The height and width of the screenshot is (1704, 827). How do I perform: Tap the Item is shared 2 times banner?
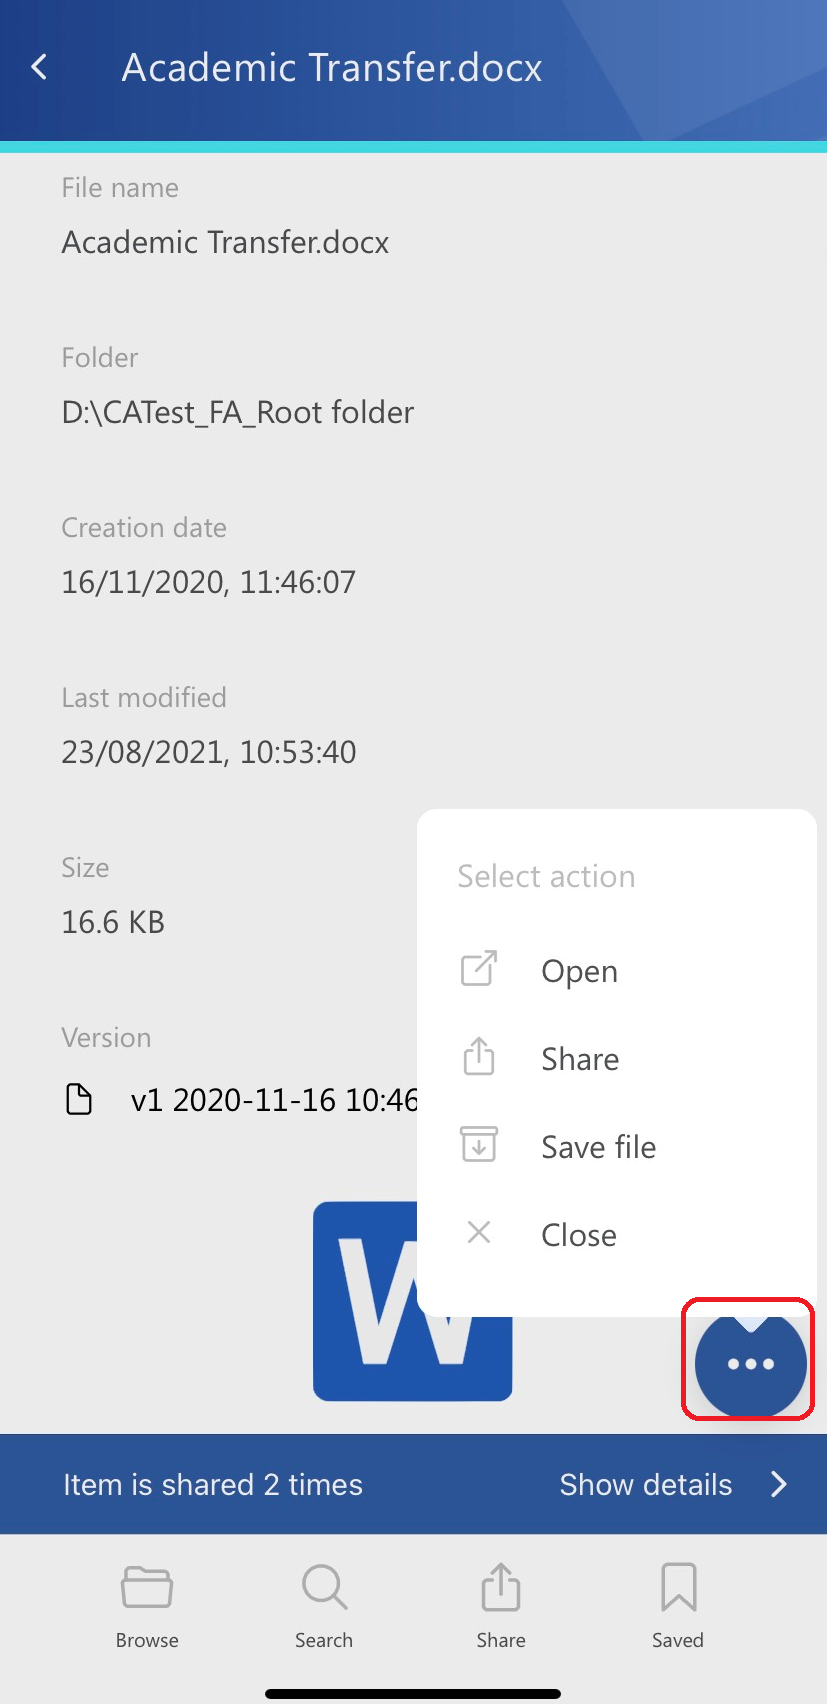[213, 1485]
